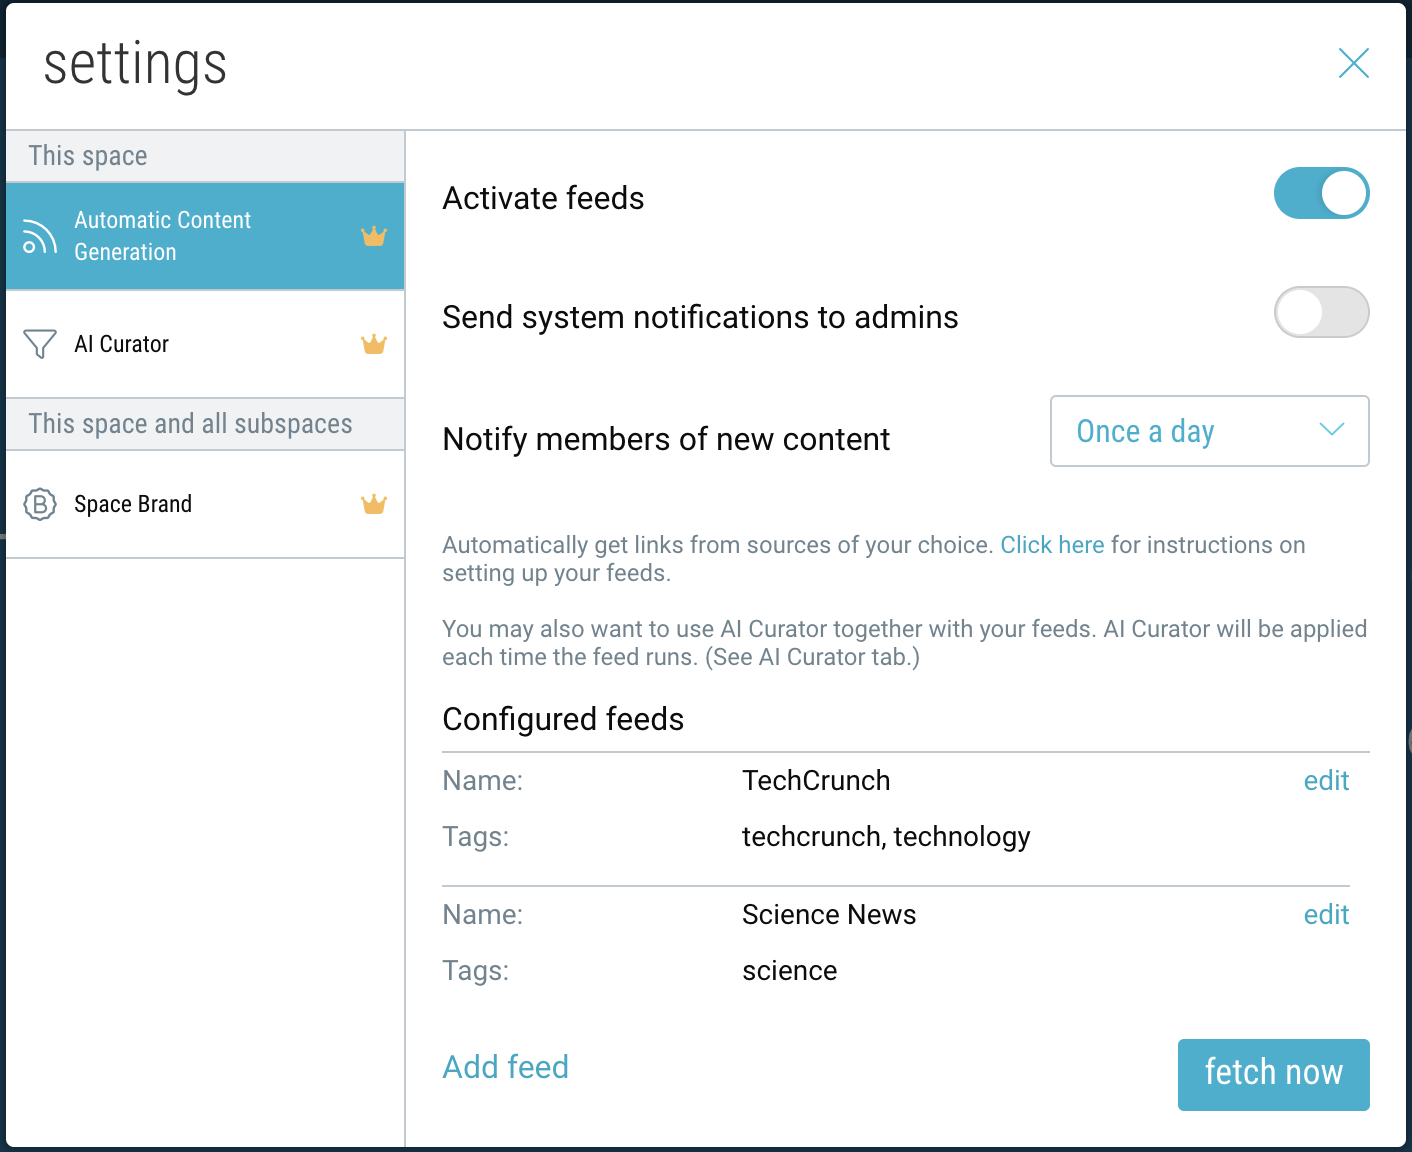Enable Send system notifications to admins
1412x1152 pixels.
pyautogui.click(x=1321, y=312)
